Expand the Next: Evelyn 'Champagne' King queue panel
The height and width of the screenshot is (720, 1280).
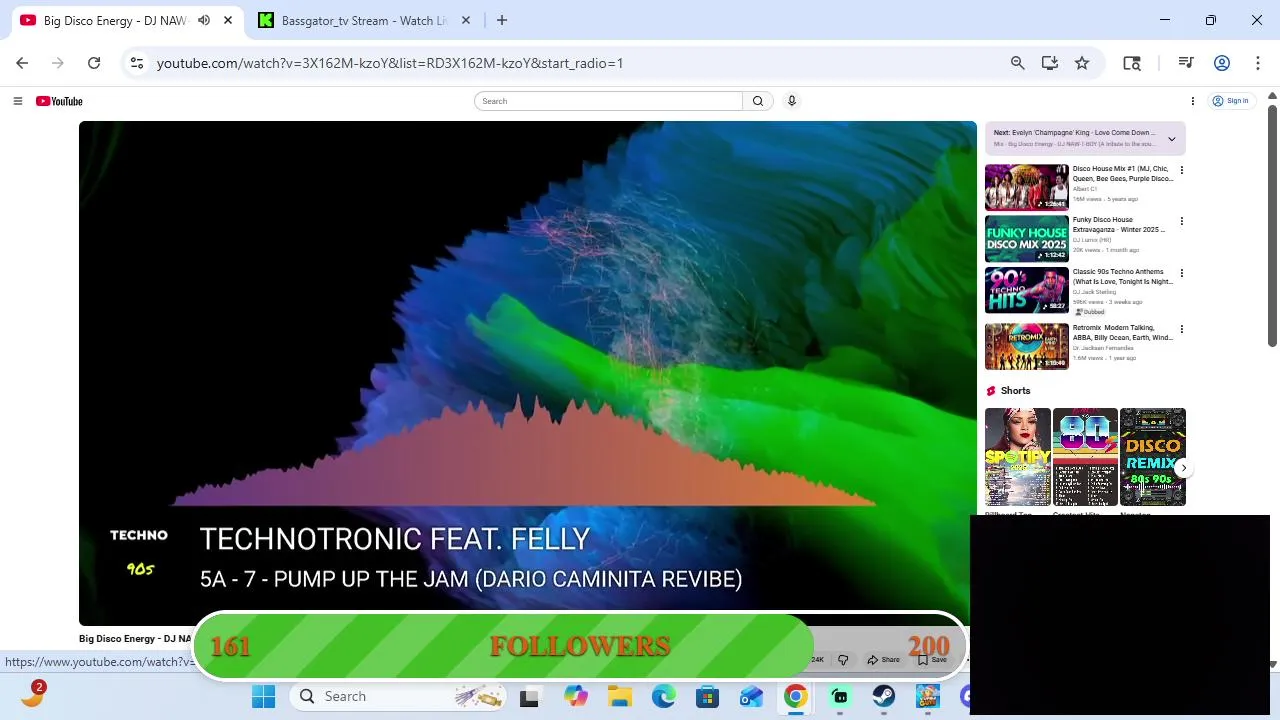[x=1171, y=139]
